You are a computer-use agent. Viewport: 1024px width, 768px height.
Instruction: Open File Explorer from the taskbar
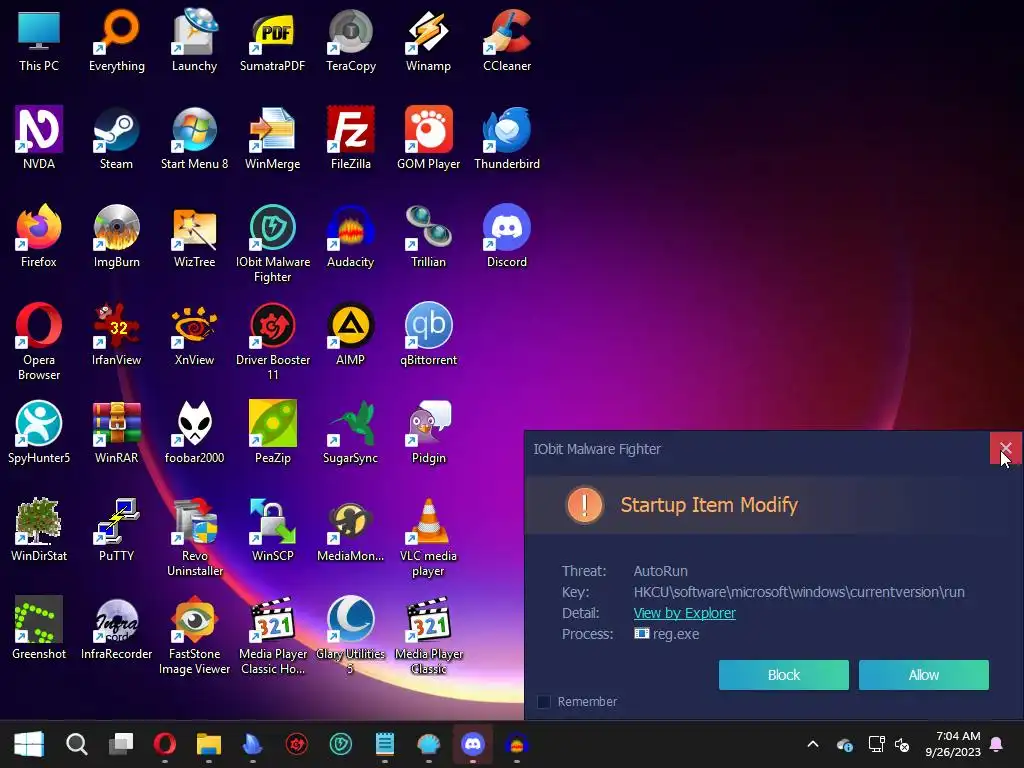click(209, 744)
